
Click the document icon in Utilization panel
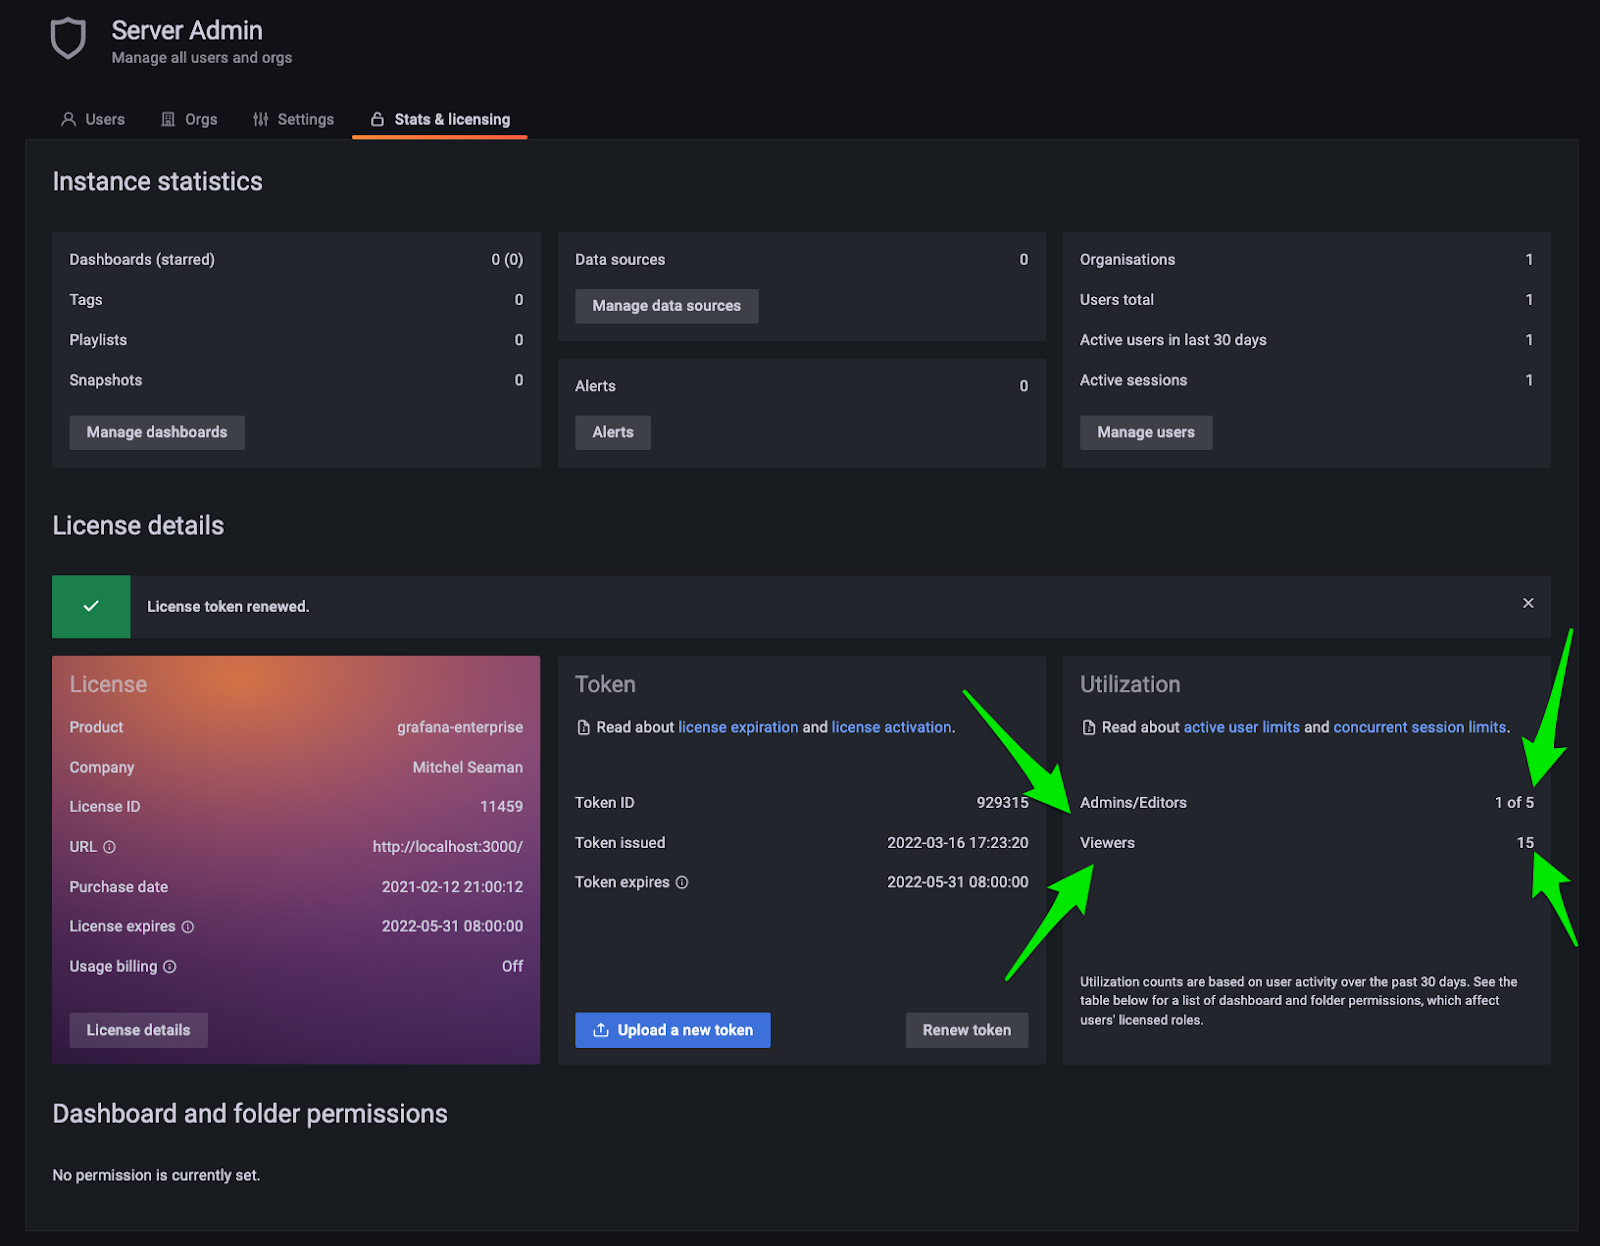click(x=1089, y=728)
